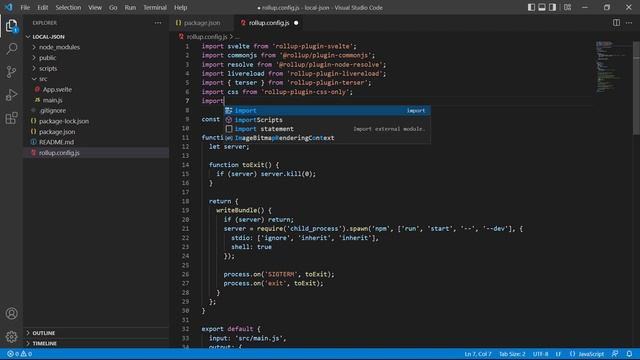The width and height of the screenshot is (640, 360).
Task: Click line 12 'let server;' code
Action: coord(229,147)
